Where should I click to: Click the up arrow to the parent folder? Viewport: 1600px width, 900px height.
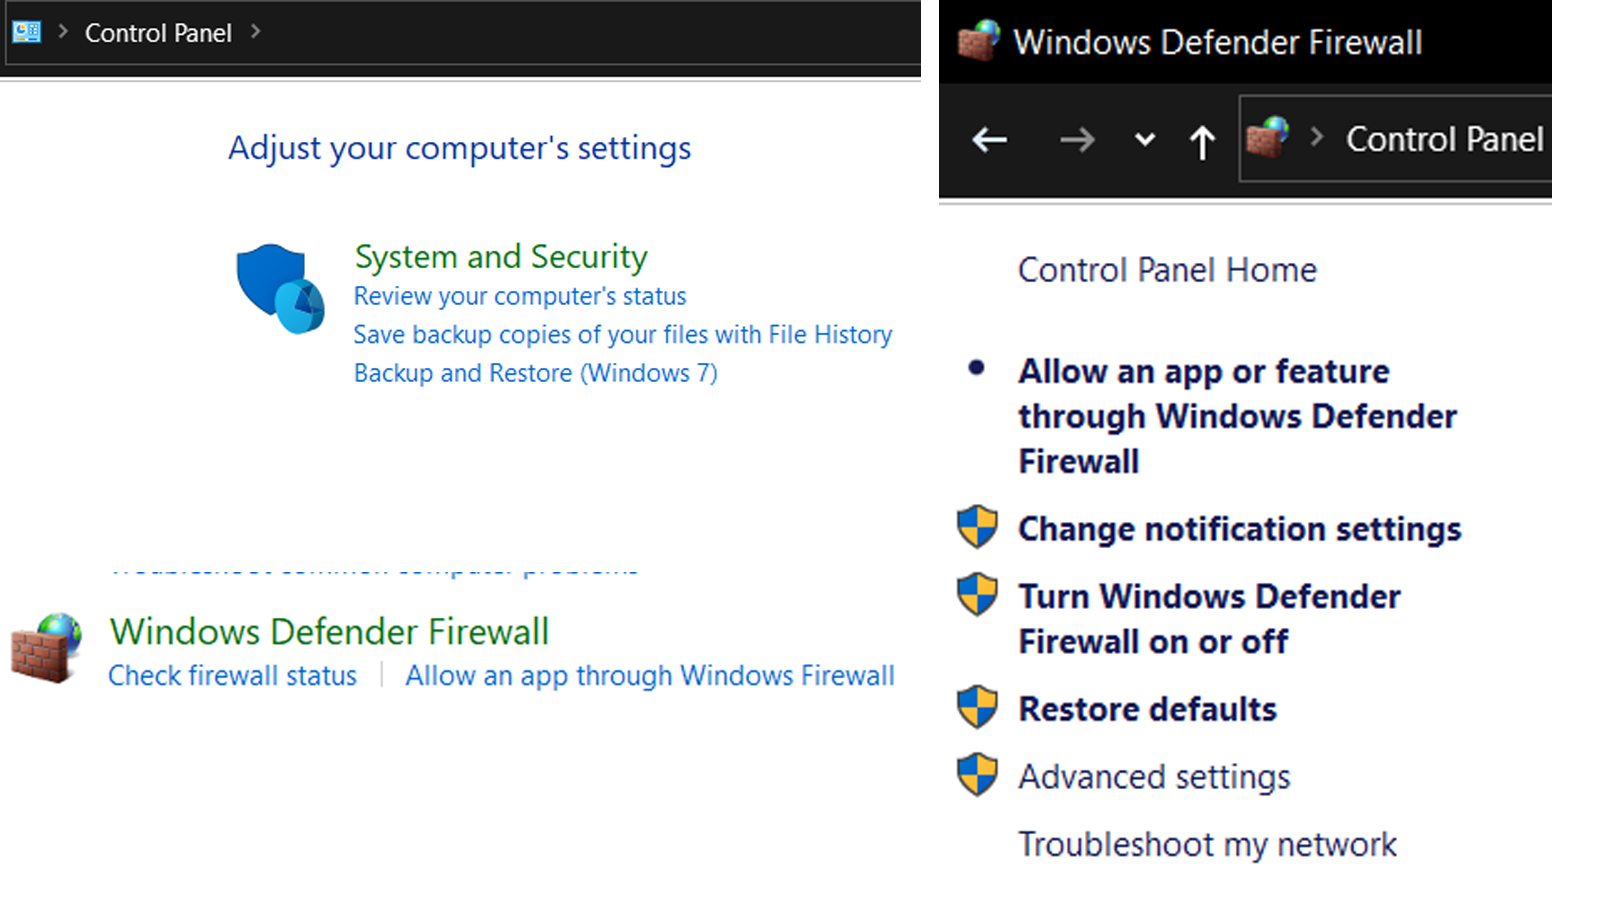tap(1202, 142)
